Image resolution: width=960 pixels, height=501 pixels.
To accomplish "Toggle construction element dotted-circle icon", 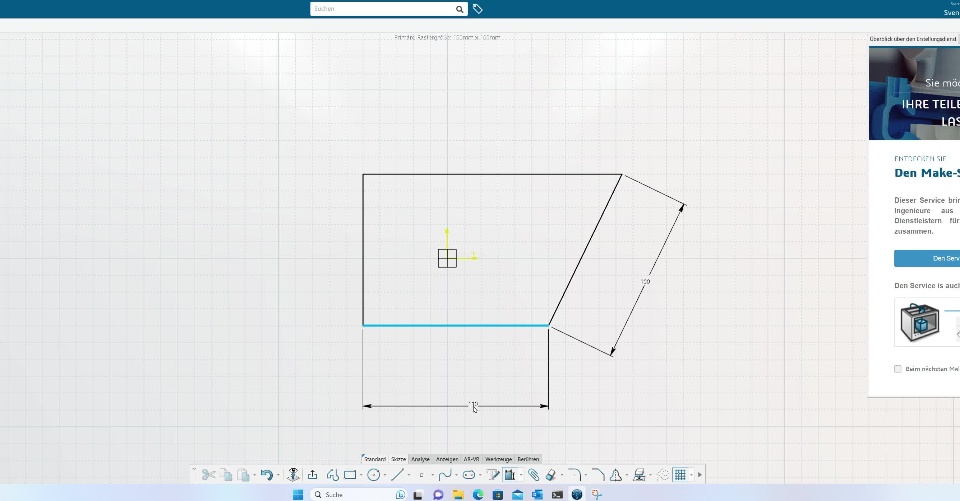I will pyautogui.click(x=663, y=475).
